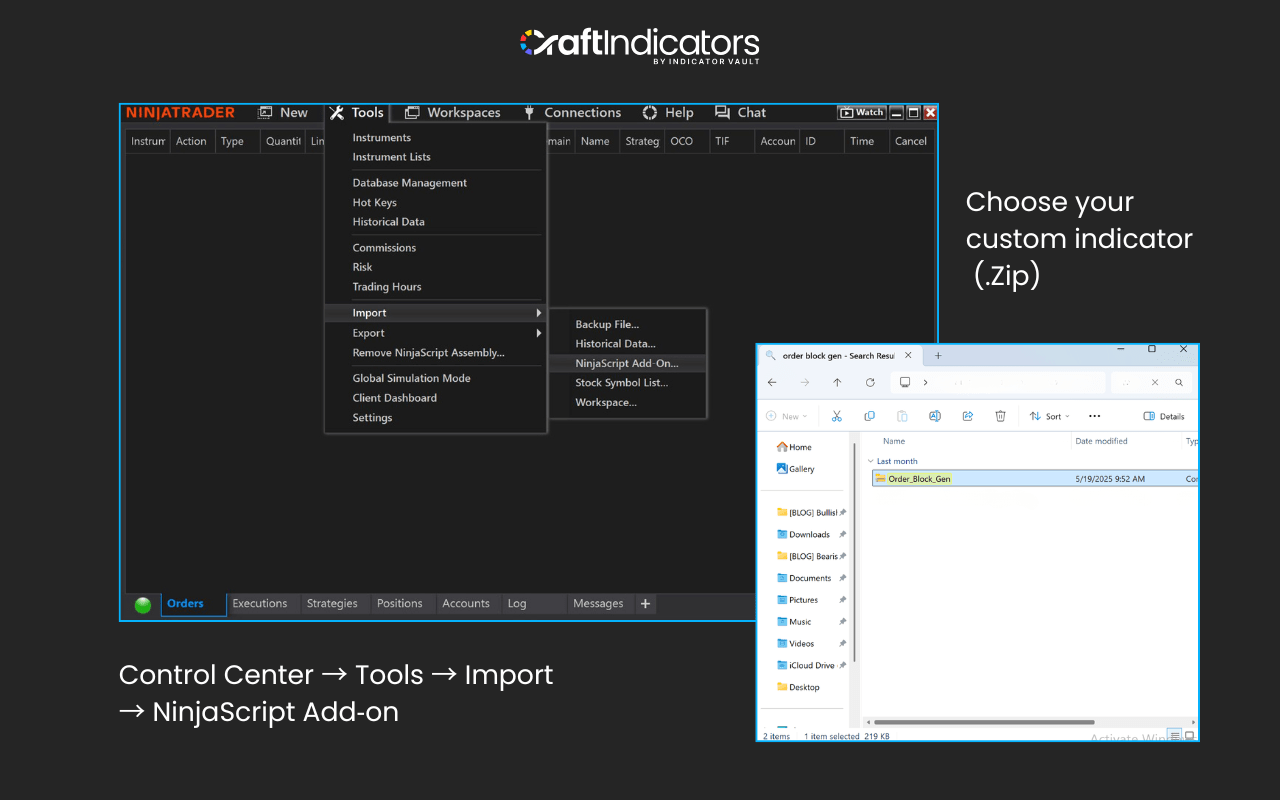Select Workspace import option
Image resolution: width=1280 pixels, height=800 pixels.
pos(606,403)
